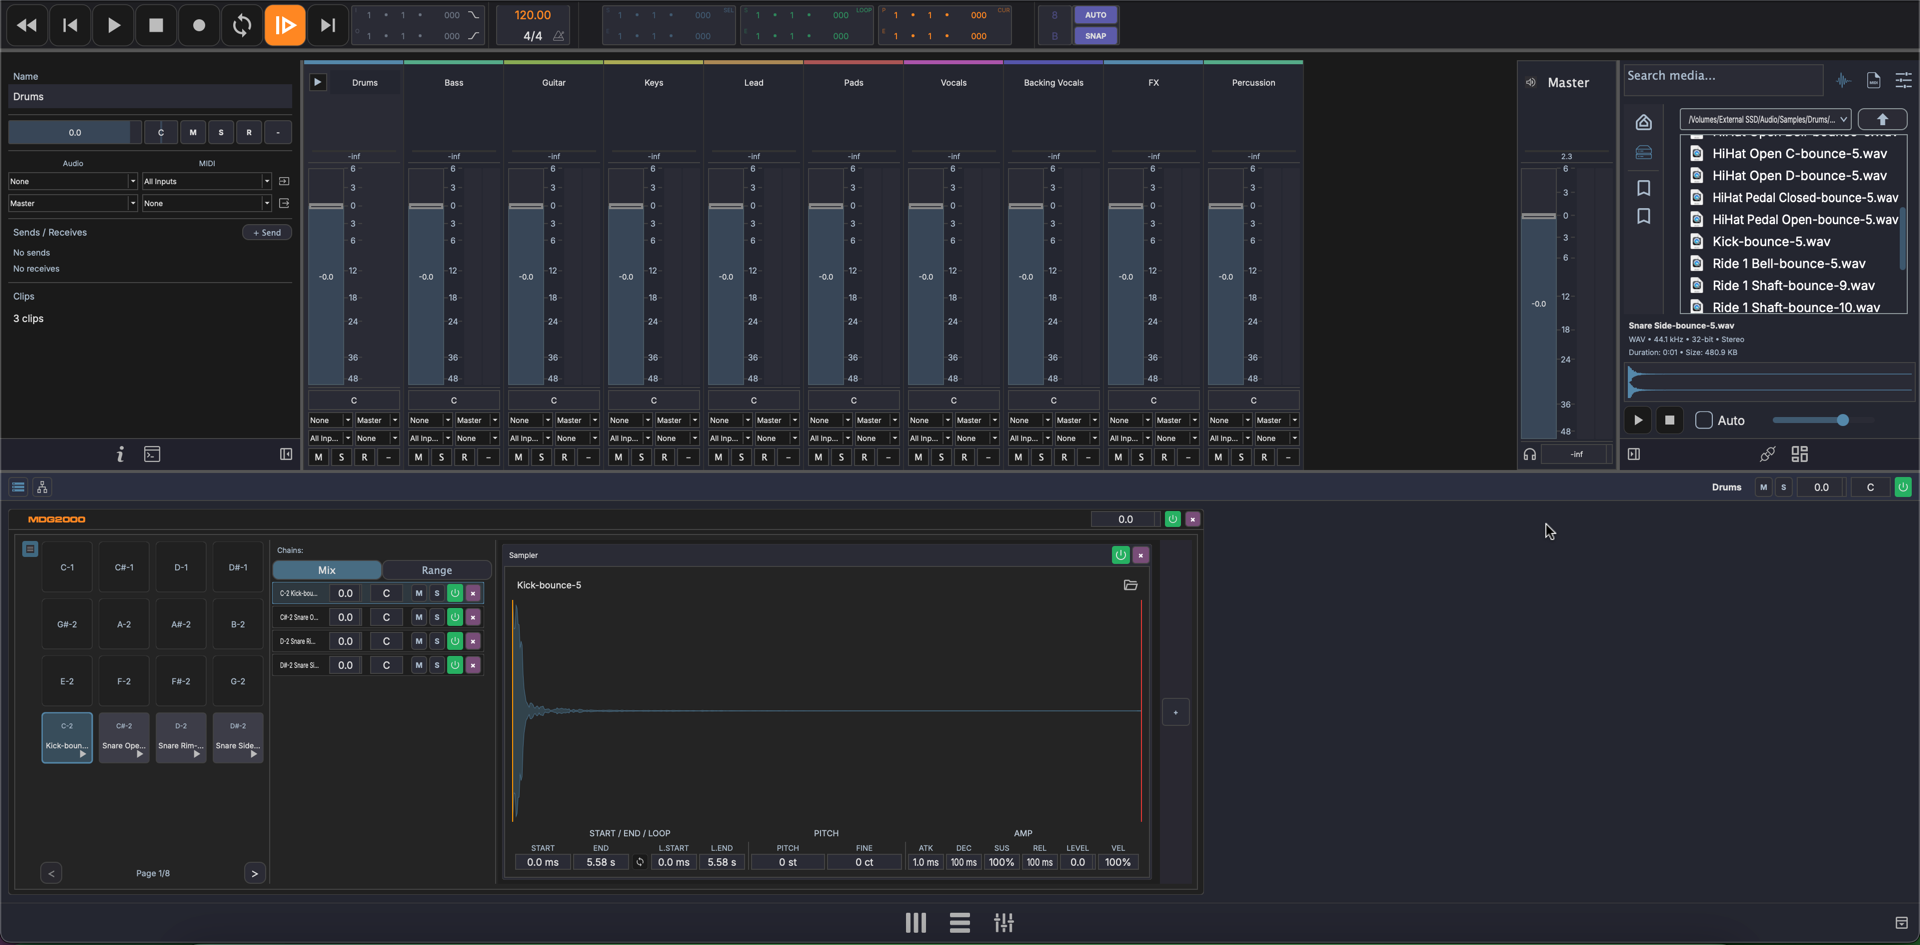Click the audio waveform filter above the media browser
Screen dimensions: 1920x945
point(1844,80)
